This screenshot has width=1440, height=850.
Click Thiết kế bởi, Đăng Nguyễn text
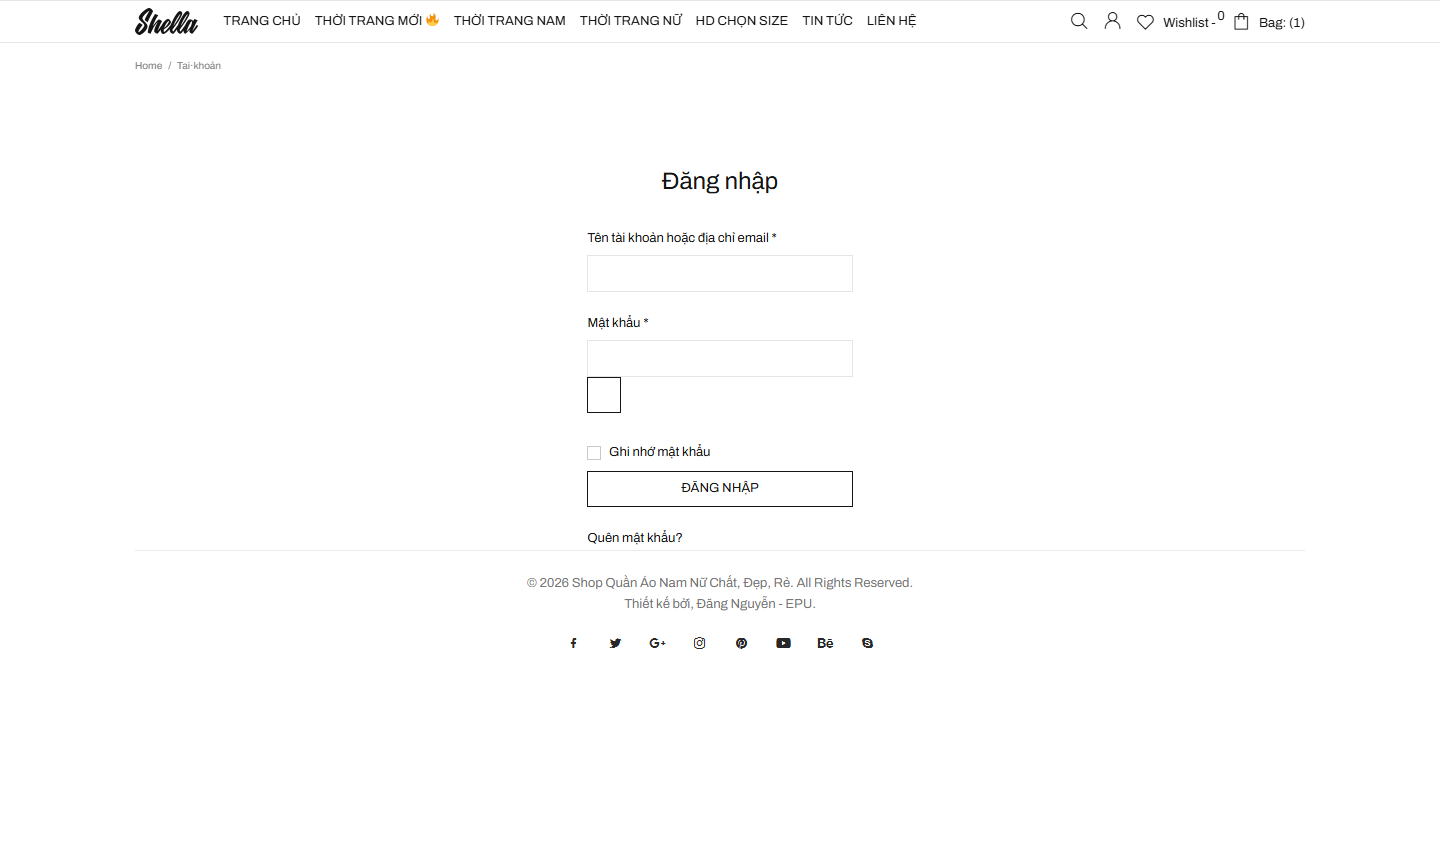[x=720, y=604]
